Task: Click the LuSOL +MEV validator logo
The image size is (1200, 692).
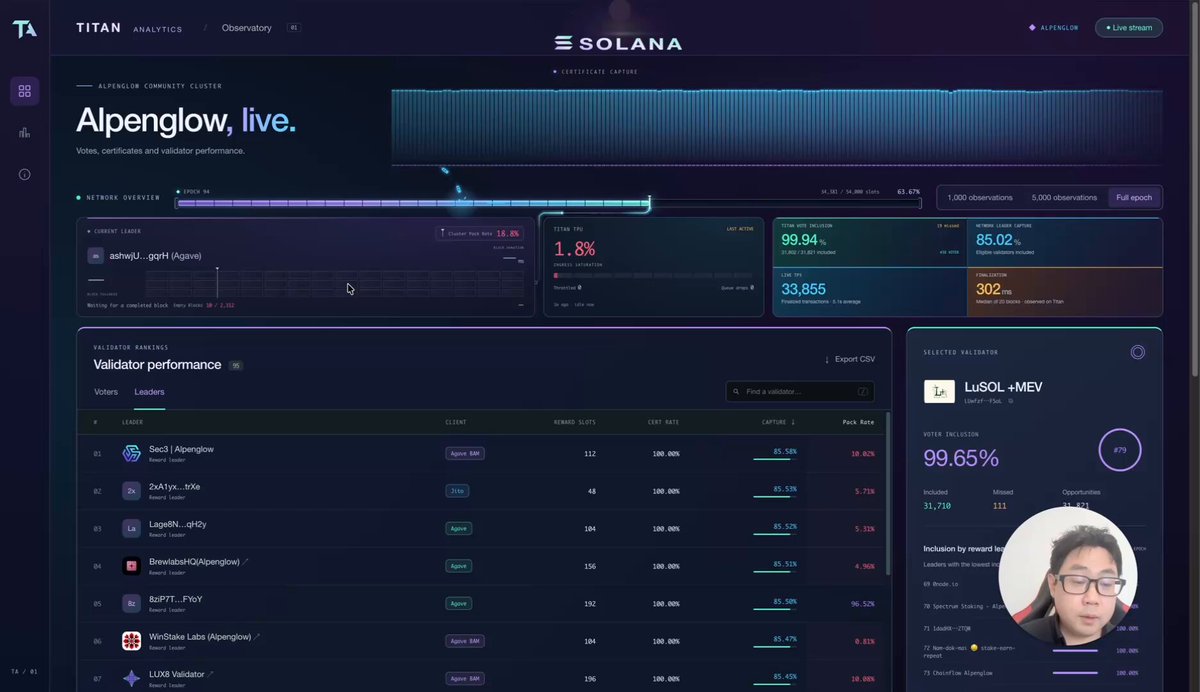Action: (x=939, y=391)
